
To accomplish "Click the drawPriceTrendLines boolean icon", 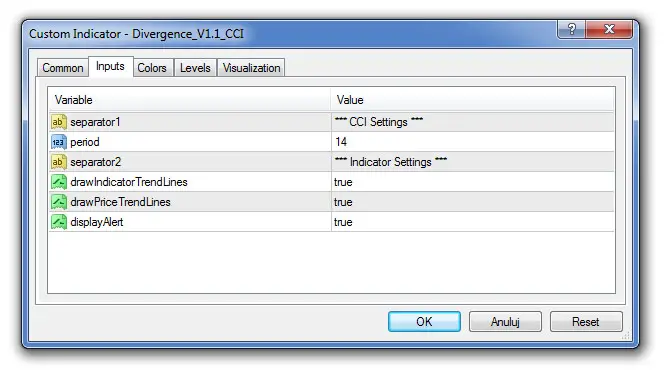I will click(x=58, y=202).
